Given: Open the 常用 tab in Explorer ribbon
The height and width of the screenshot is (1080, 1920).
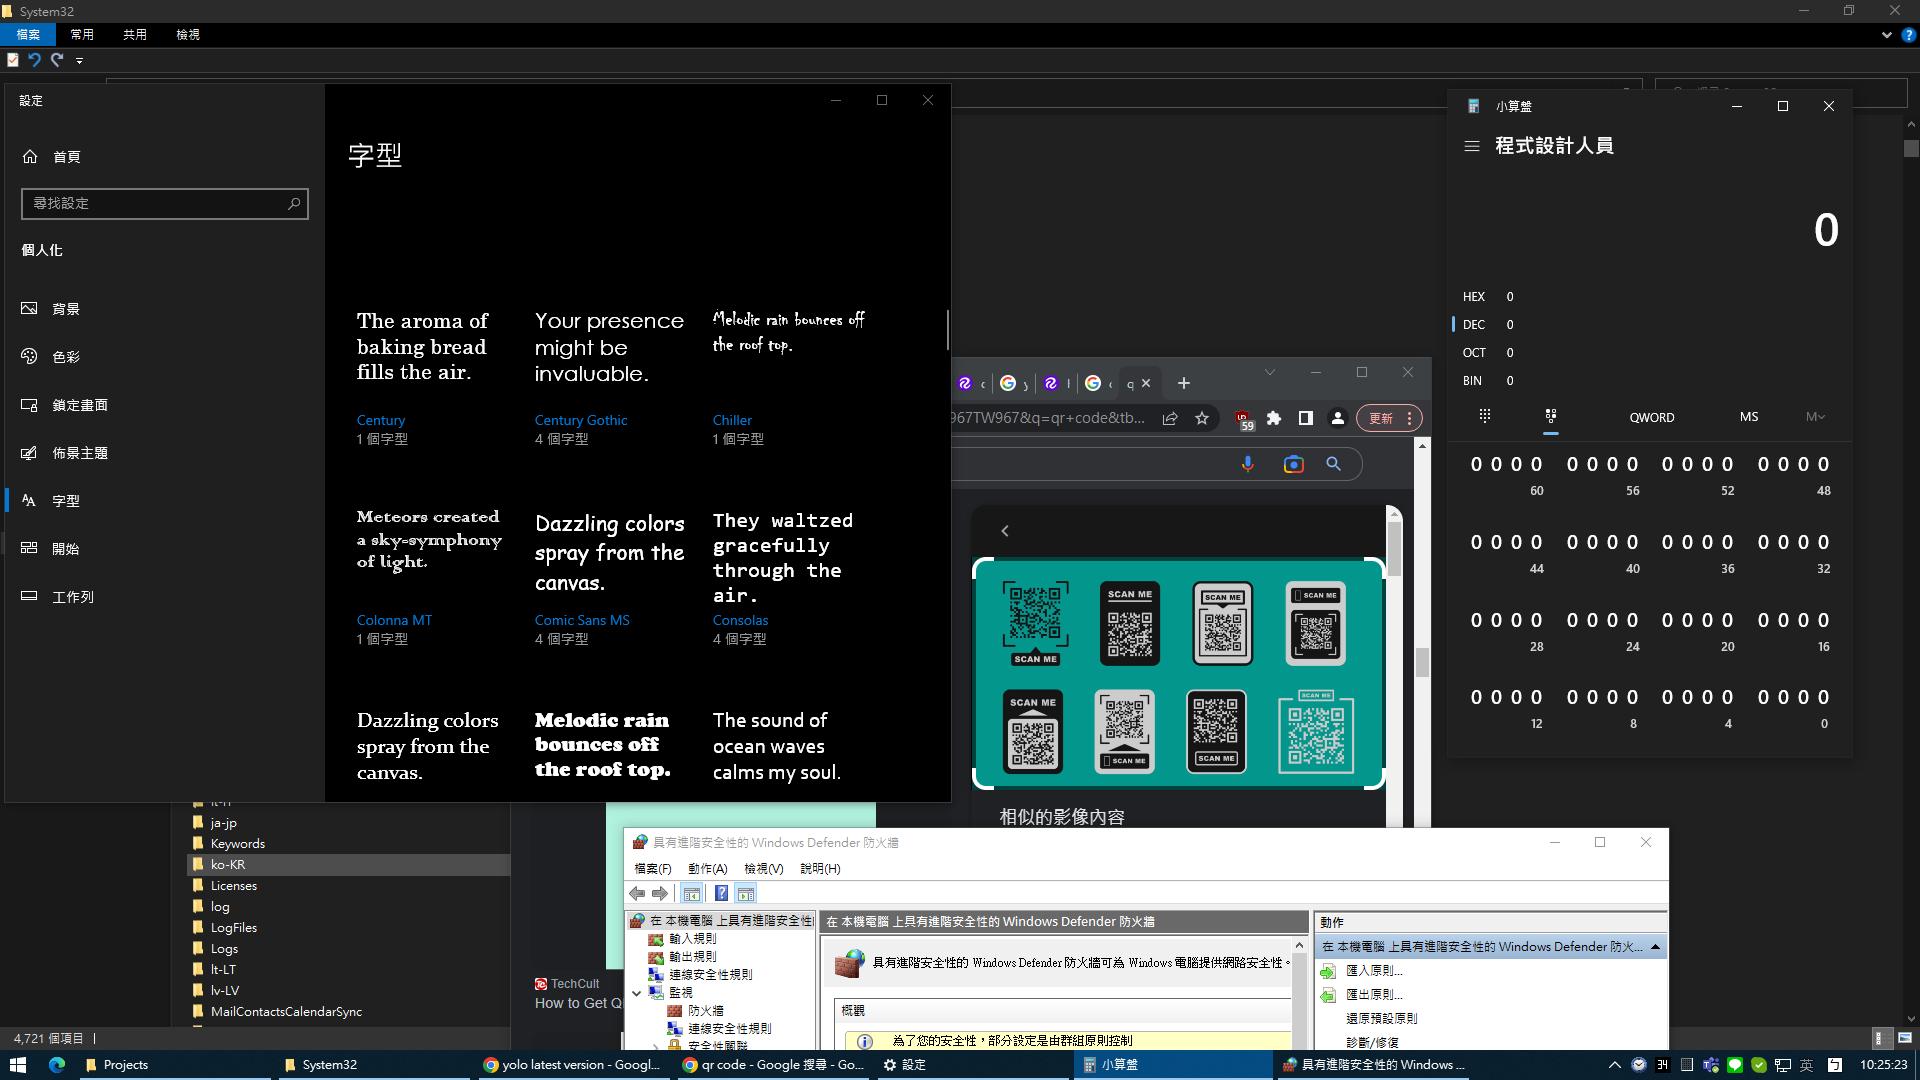Looking at the screenshot, I should click(x=82, y=35).
